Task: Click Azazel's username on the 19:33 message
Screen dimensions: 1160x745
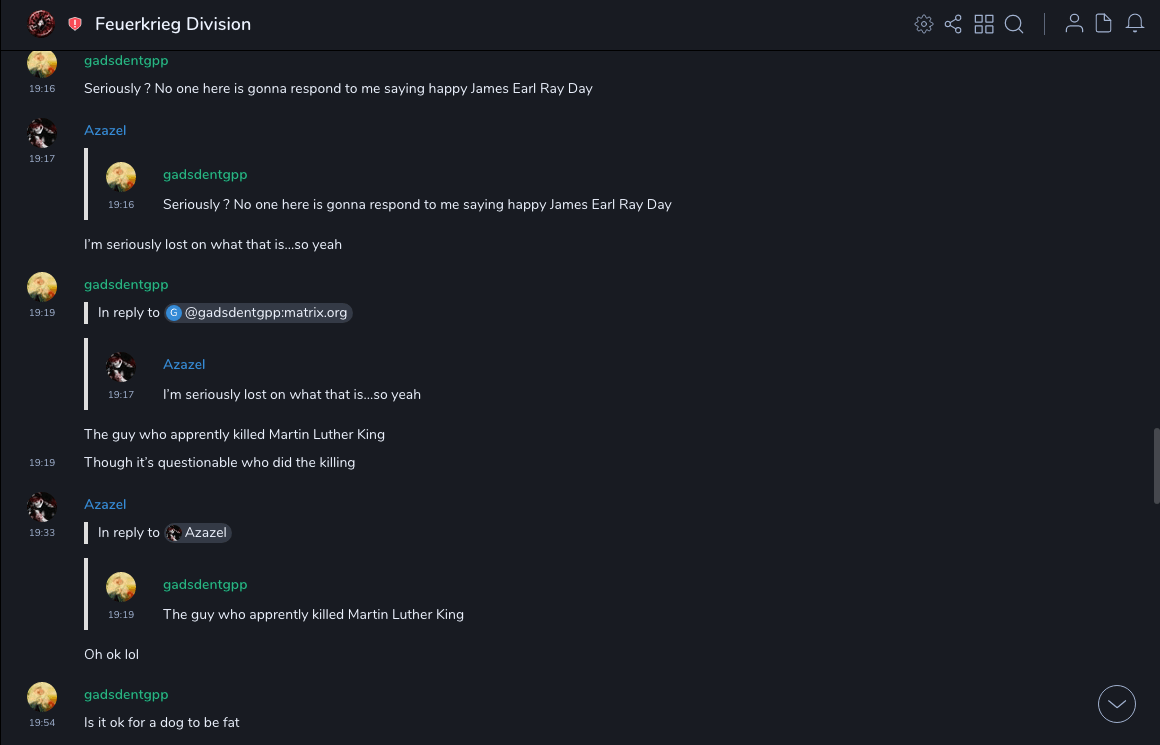Action: 105,504
